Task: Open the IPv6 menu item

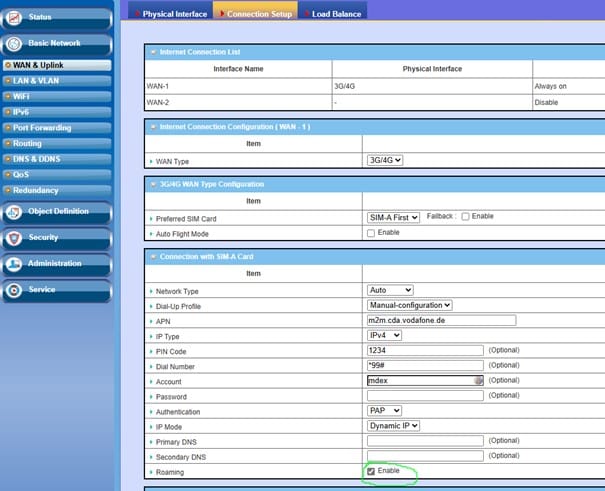Action: tap(57, 112)
